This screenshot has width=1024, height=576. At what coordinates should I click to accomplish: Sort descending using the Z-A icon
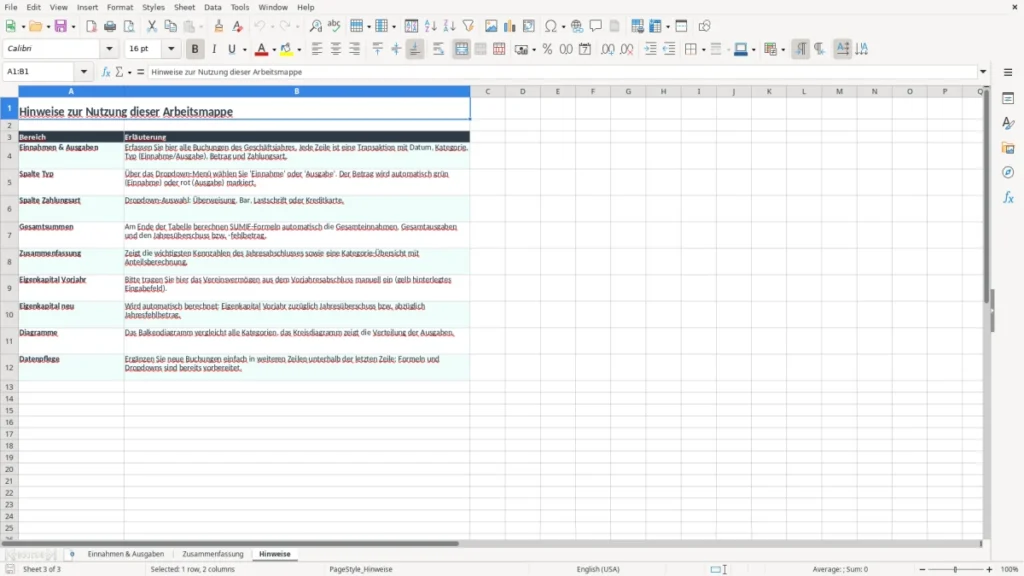(x=449, y=26)
